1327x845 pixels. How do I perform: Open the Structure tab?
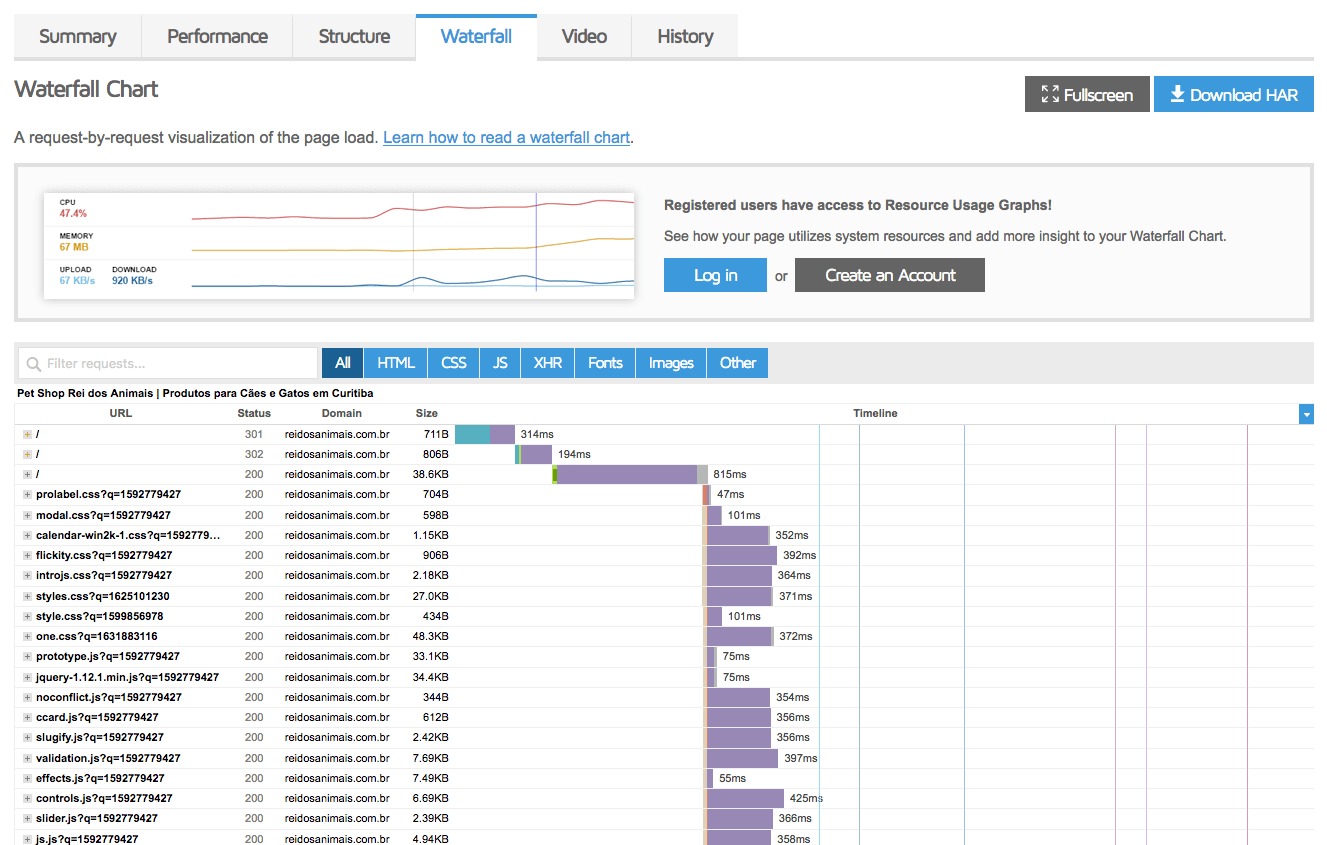[354, 37]
